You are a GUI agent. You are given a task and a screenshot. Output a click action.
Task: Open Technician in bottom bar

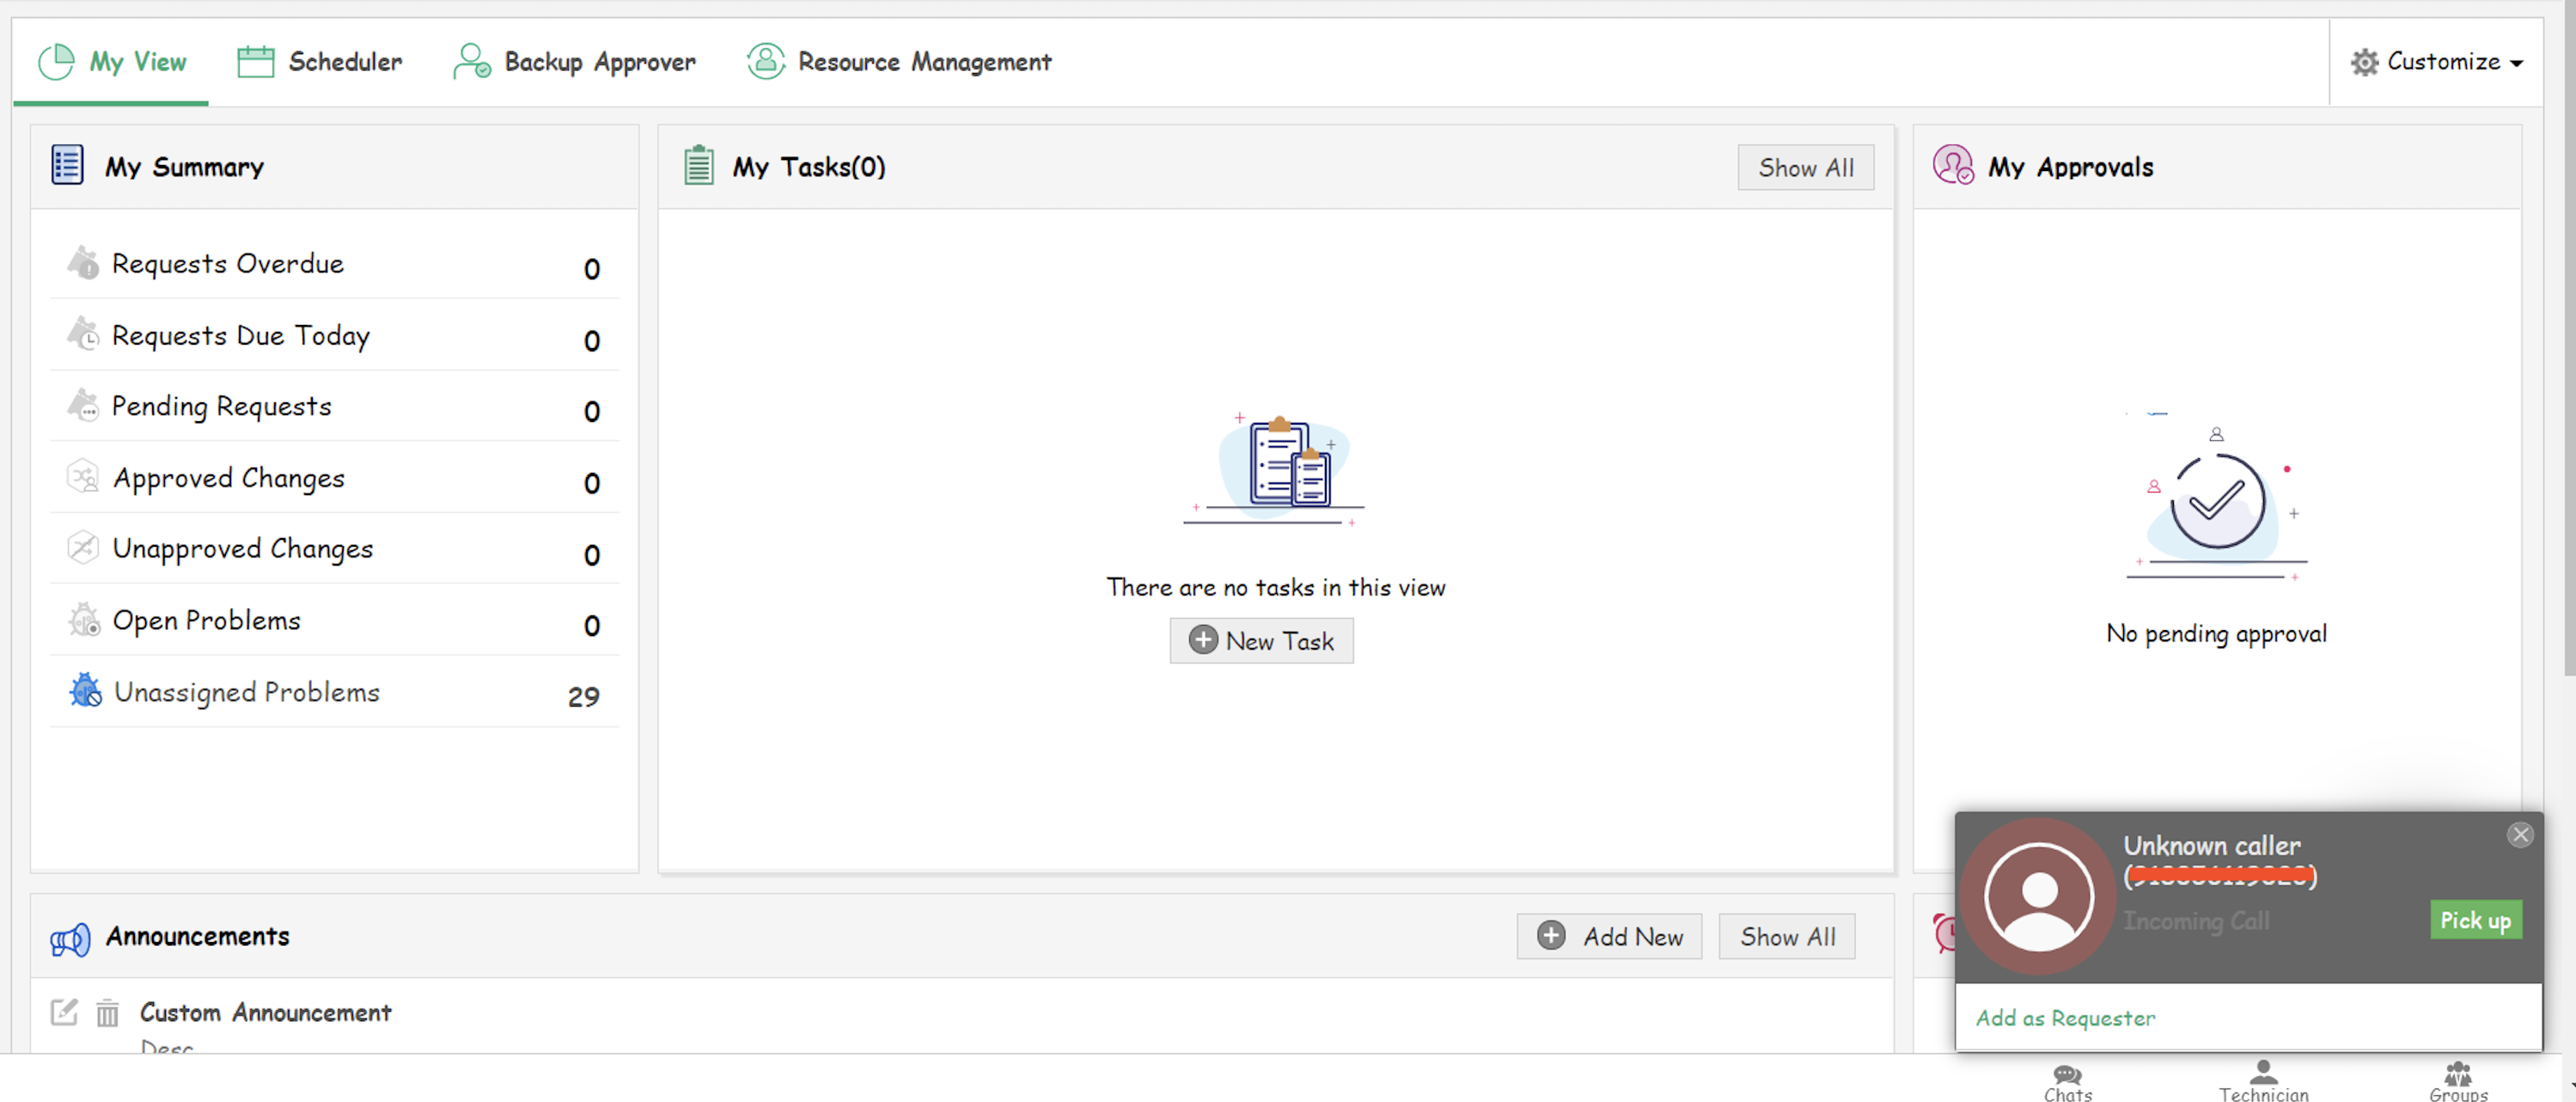click(2264, 1081)
